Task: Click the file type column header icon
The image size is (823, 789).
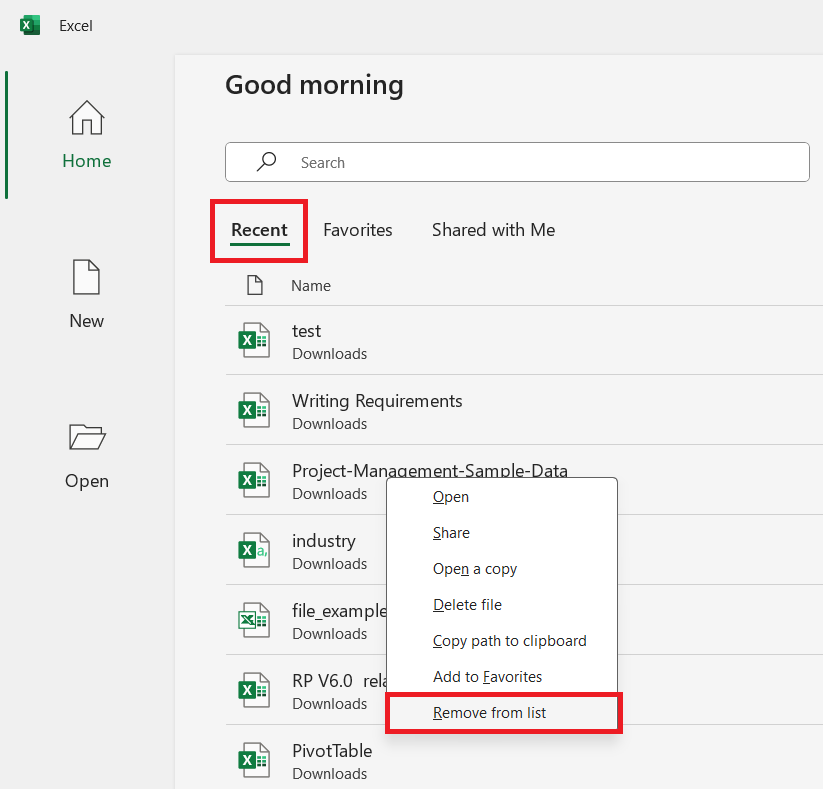Action: tap(255, 285)
